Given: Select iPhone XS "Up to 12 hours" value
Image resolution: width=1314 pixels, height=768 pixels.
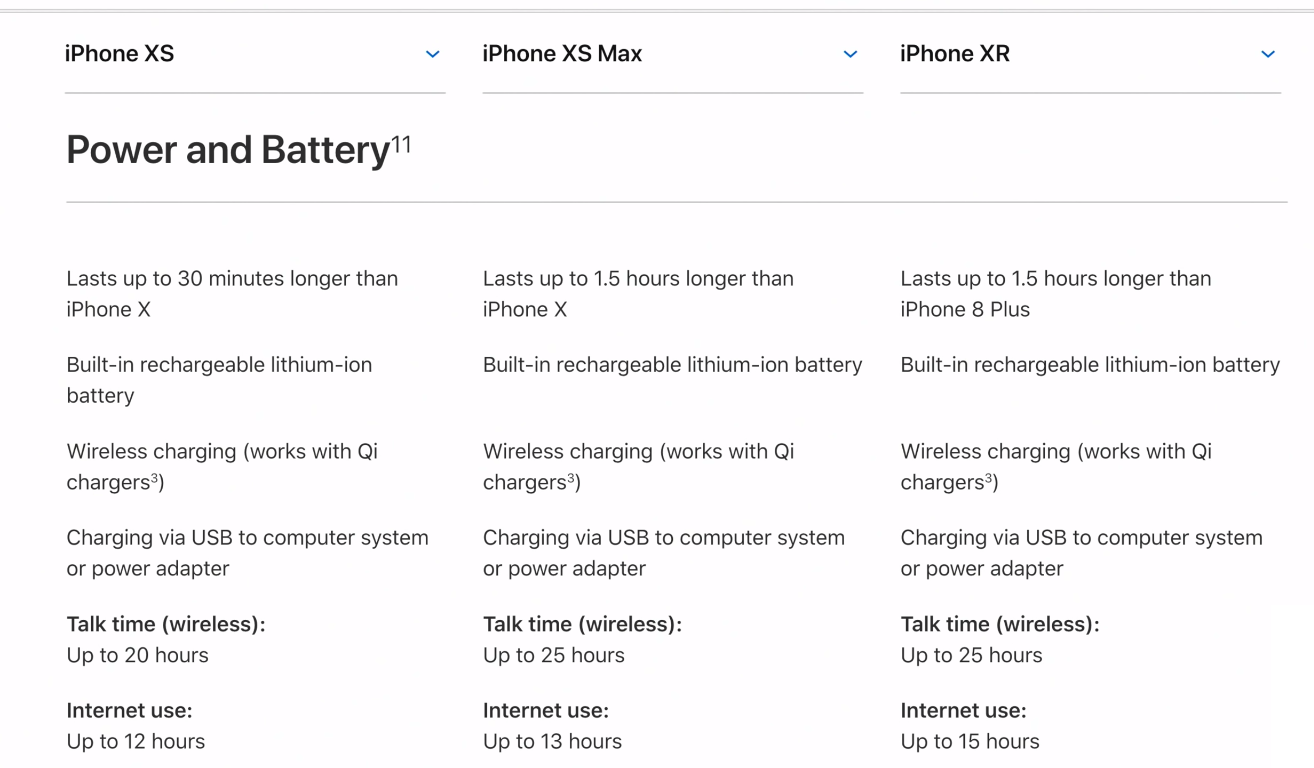Looking at the screenshot, I should pyautogui.click(x=136, y=741).
